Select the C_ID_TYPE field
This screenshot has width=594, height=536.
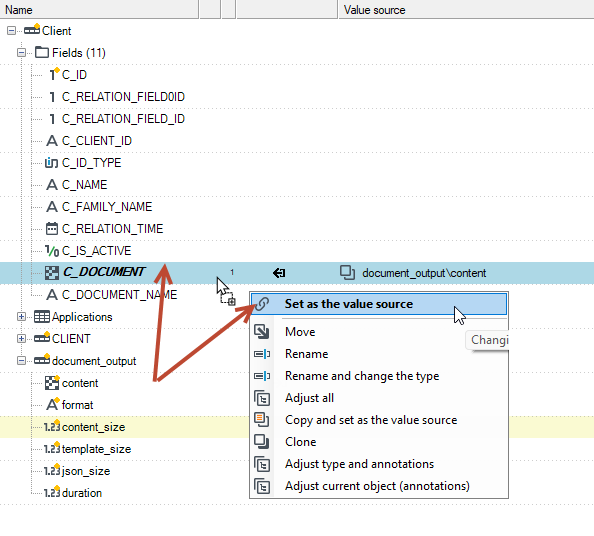tap(91, 163)
